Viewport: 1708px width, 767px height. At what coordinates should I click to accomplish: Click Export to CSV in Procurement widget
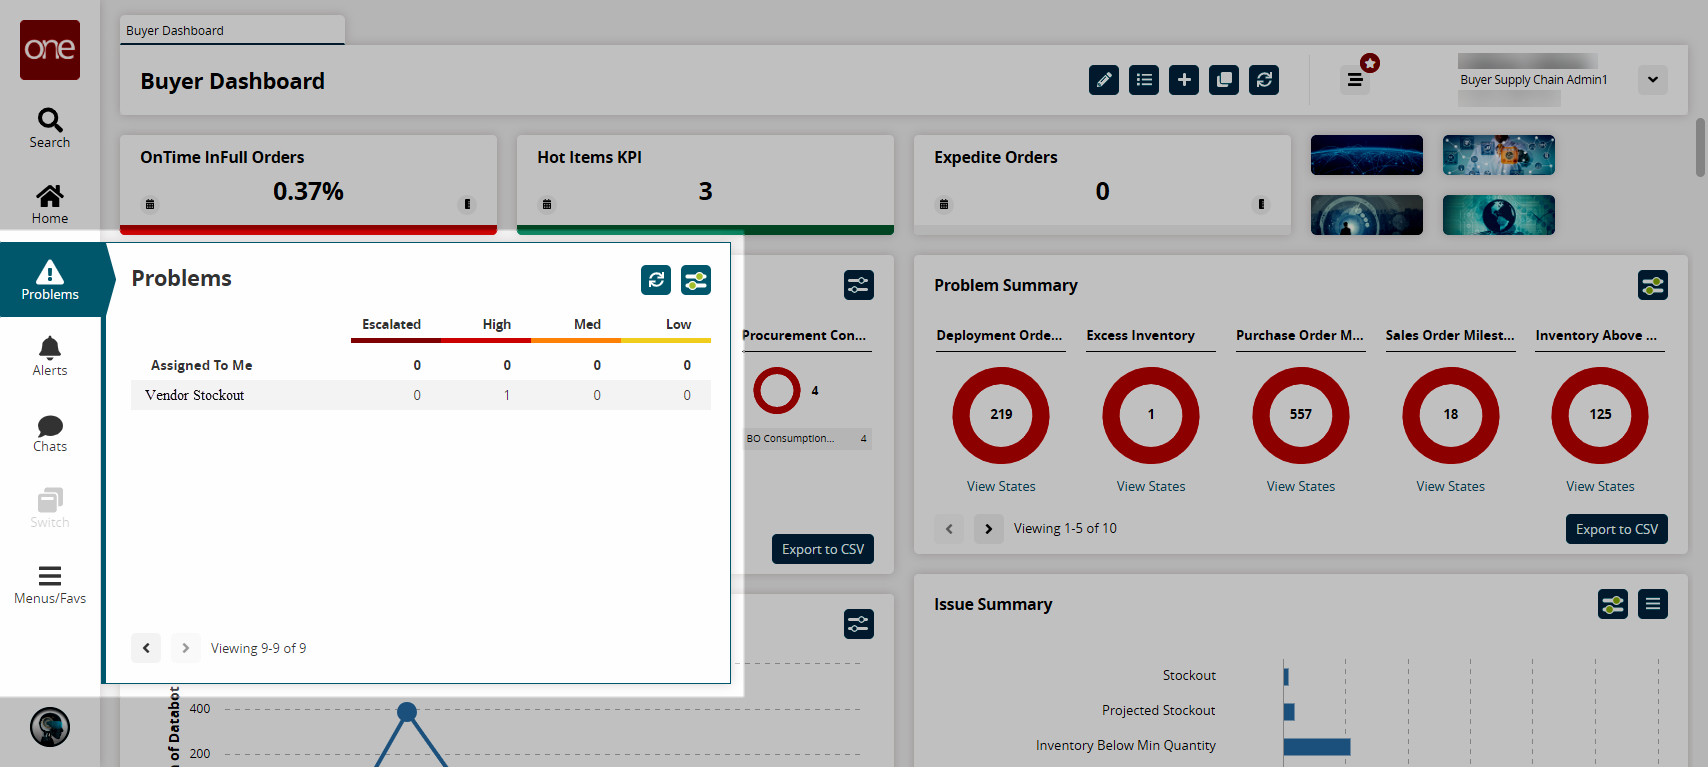823,549
